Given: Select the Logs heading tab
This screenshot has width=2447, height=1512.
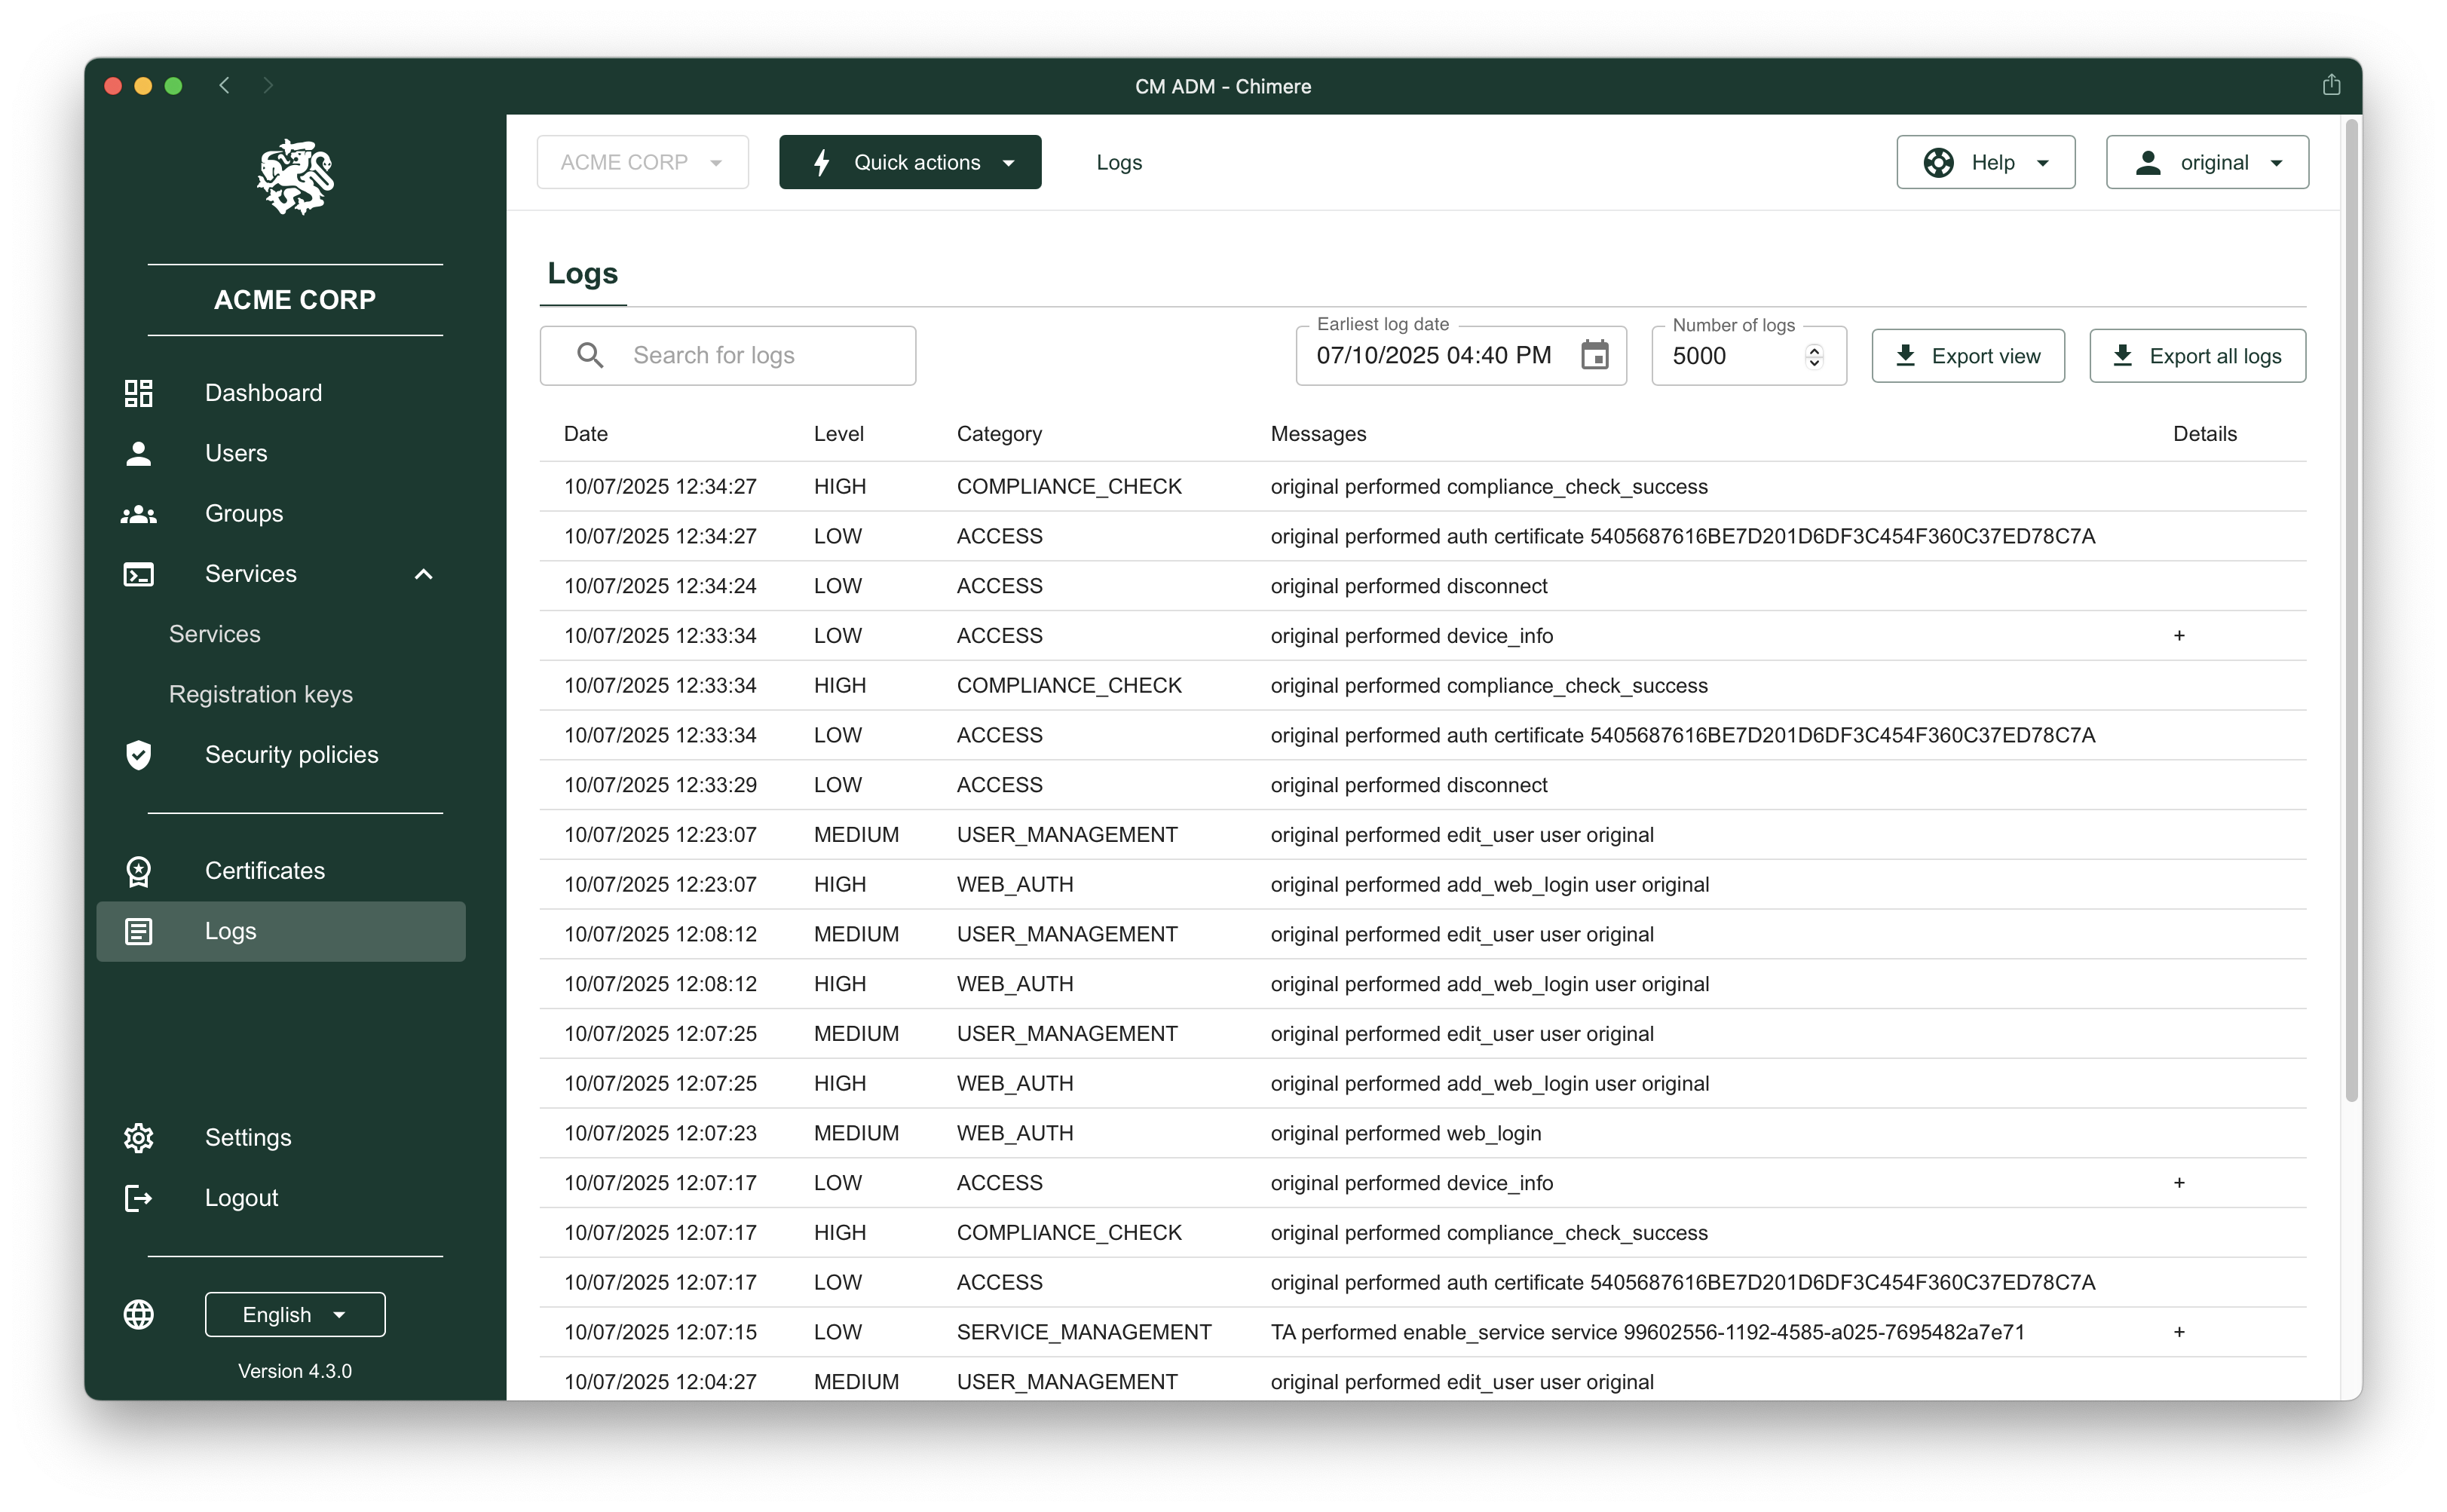Looking at the screenshot, I should [582, 274].
